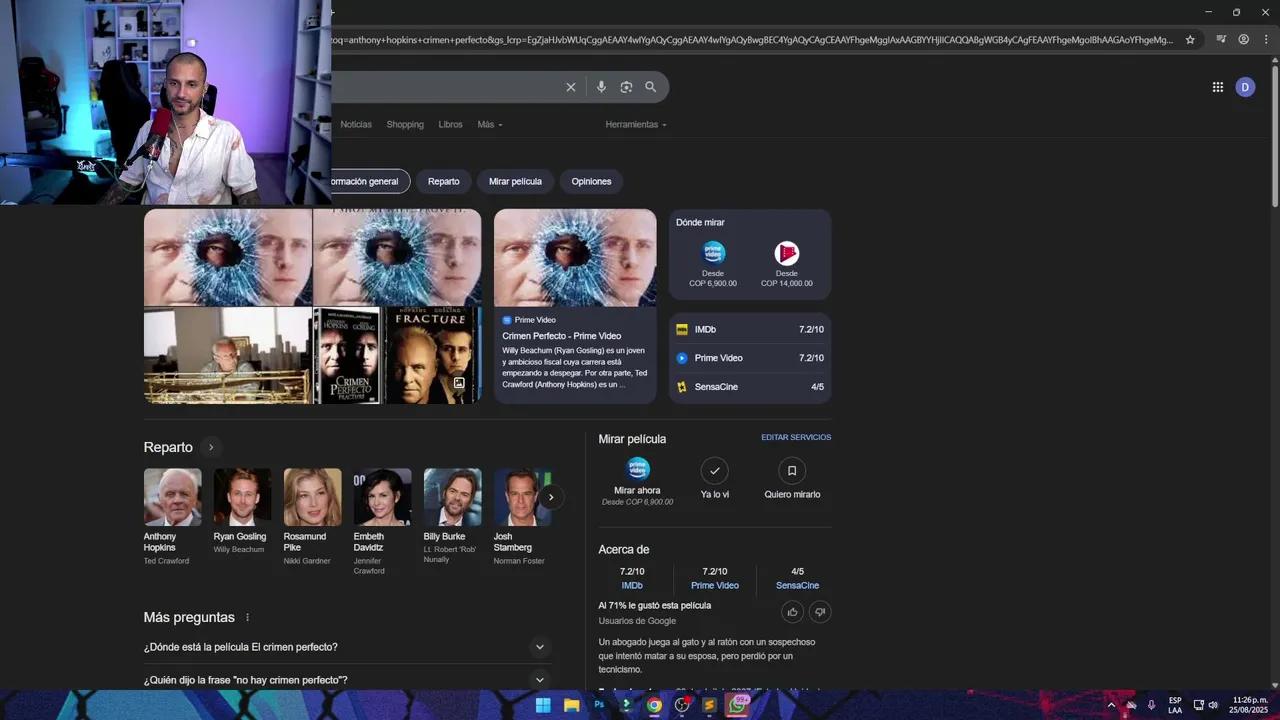Viewport: 1280px width, 720px height.
Task: Open Google Lens image search icon
Action: click(626, 87)
